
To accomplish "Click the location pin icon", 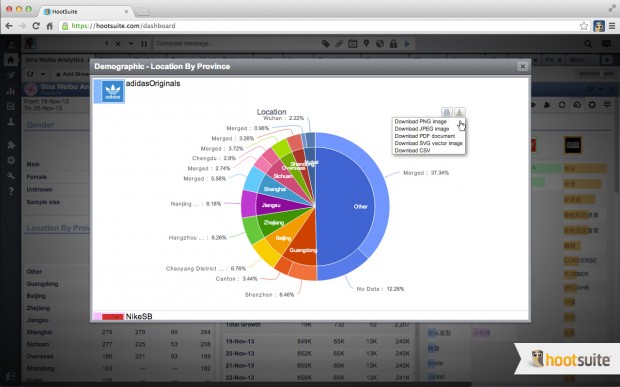I will tap(366, 44).
